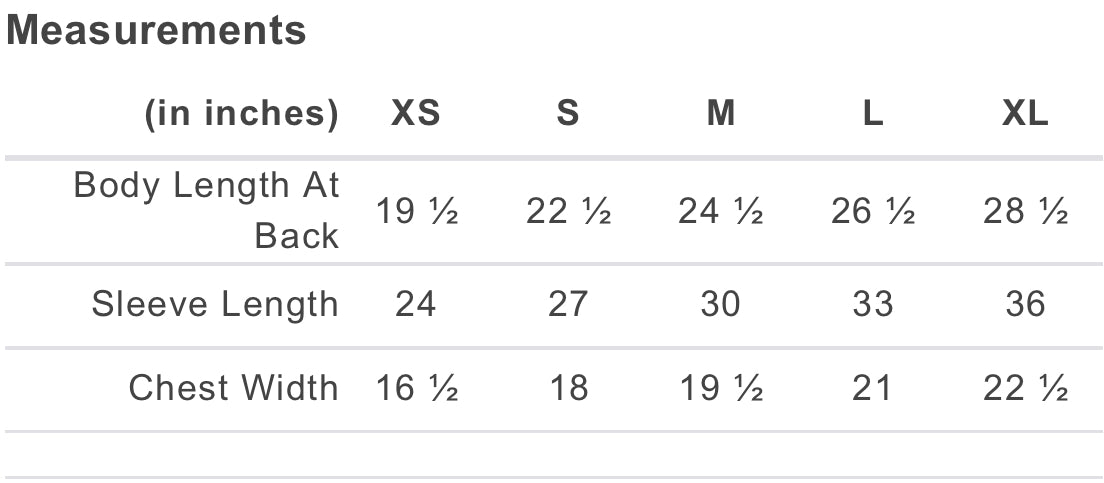Click the Measurements heading
The height and width of the screenshot is (483, 1104).
point(156,30)
